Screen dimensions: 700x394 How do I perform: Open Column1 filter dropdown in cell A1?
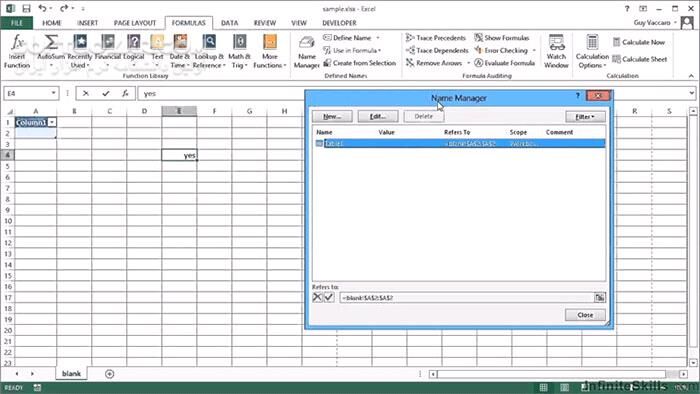(52, 122)
